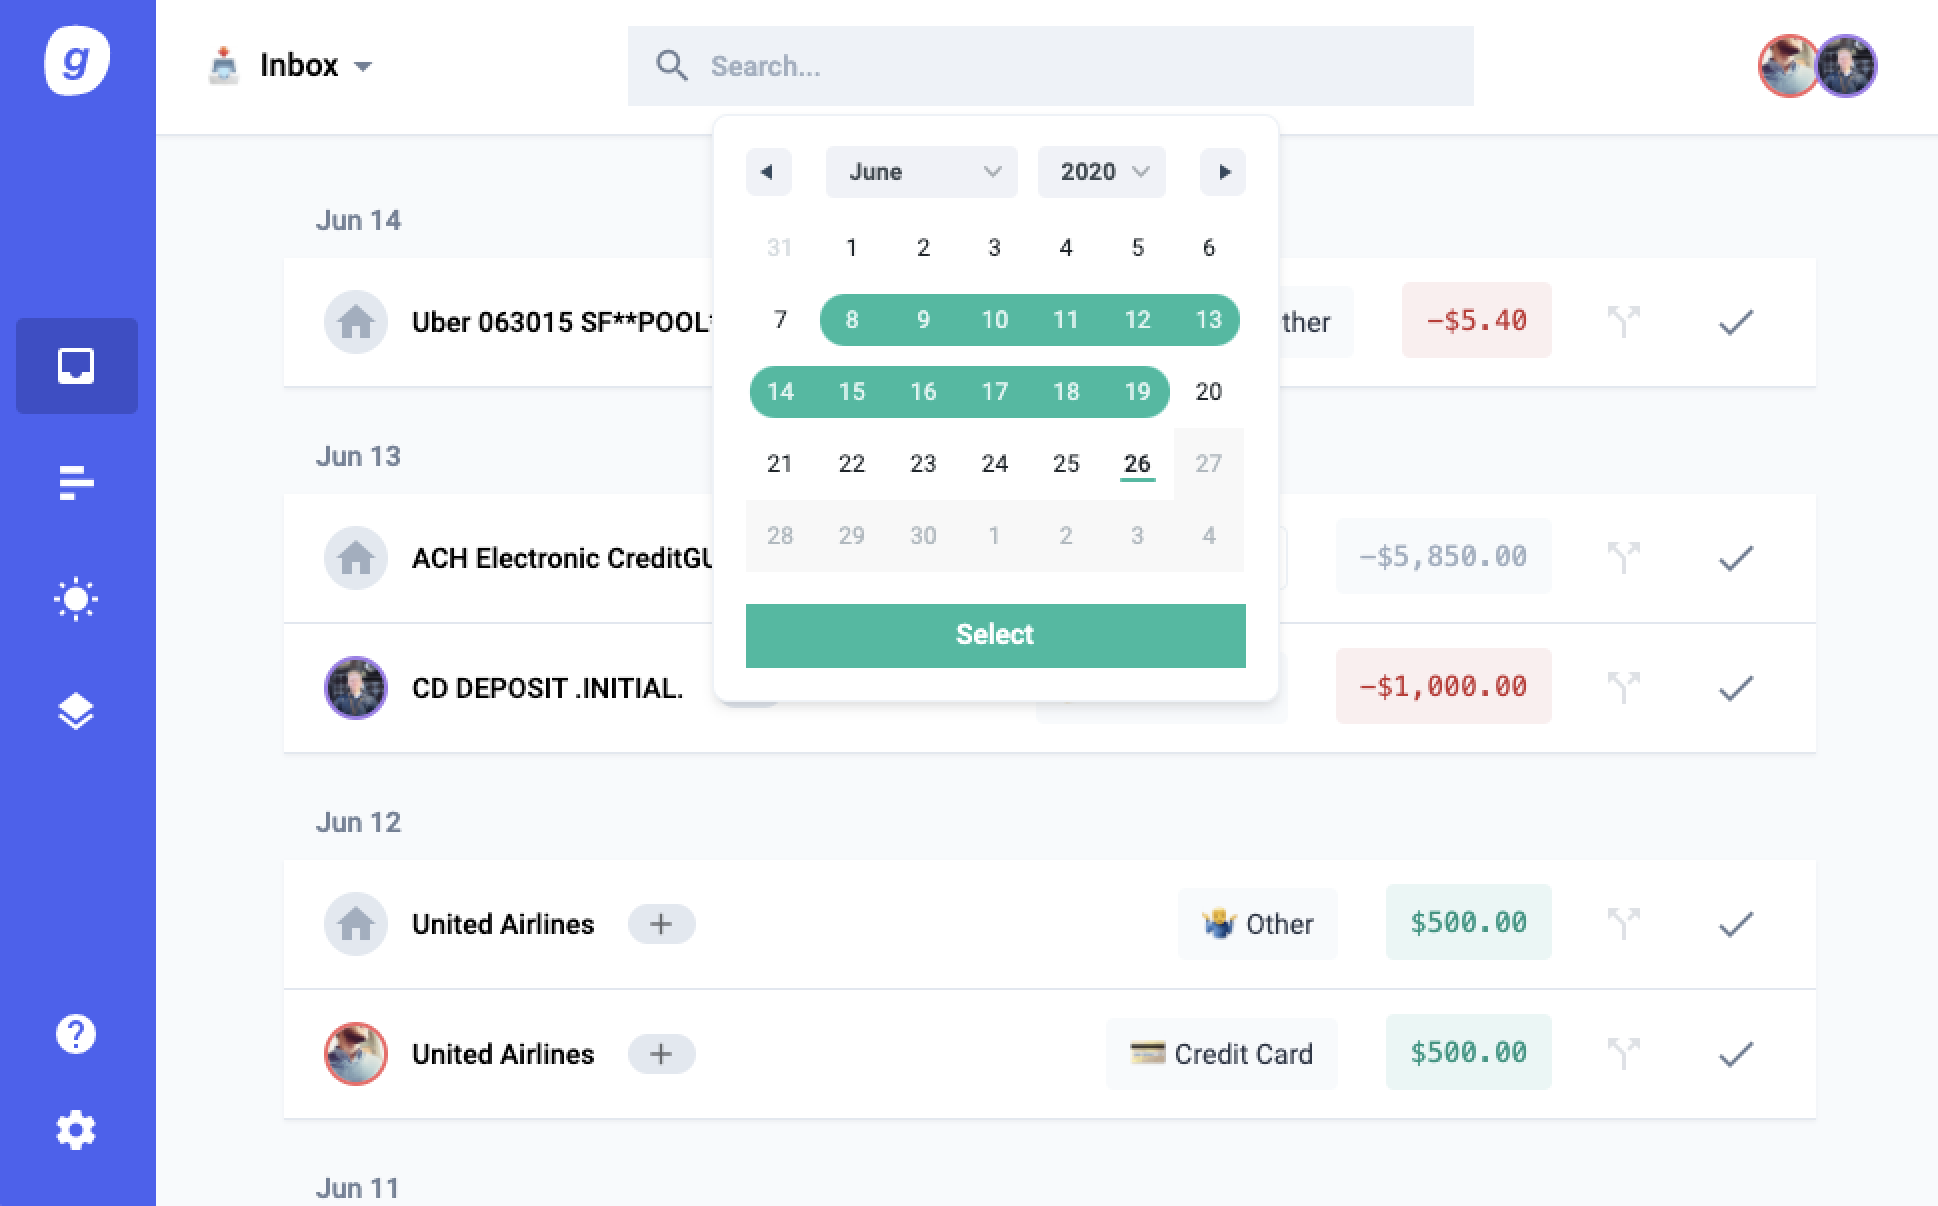Screen dimensions: 1938x1206
Task: Open the June month dropdown
Action: (921, 172)
